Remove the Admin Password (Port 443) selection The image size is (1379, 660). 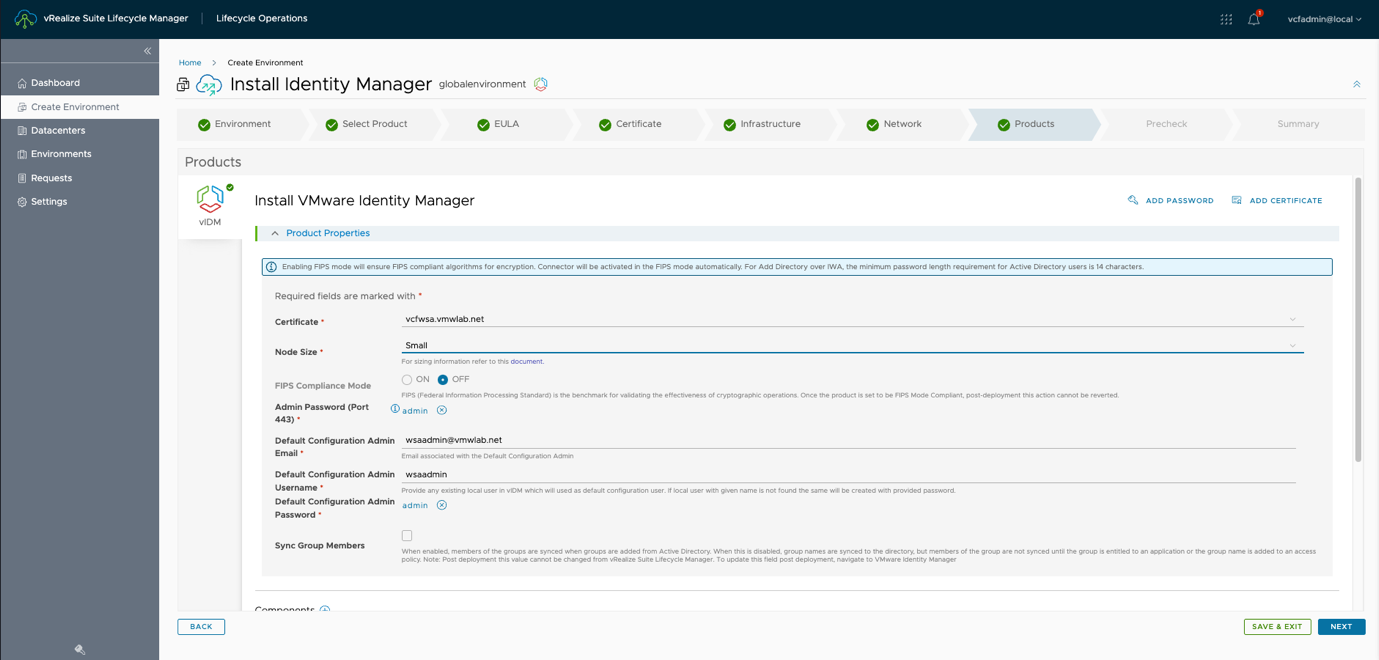pyautogui.click(x=442, y=410)
